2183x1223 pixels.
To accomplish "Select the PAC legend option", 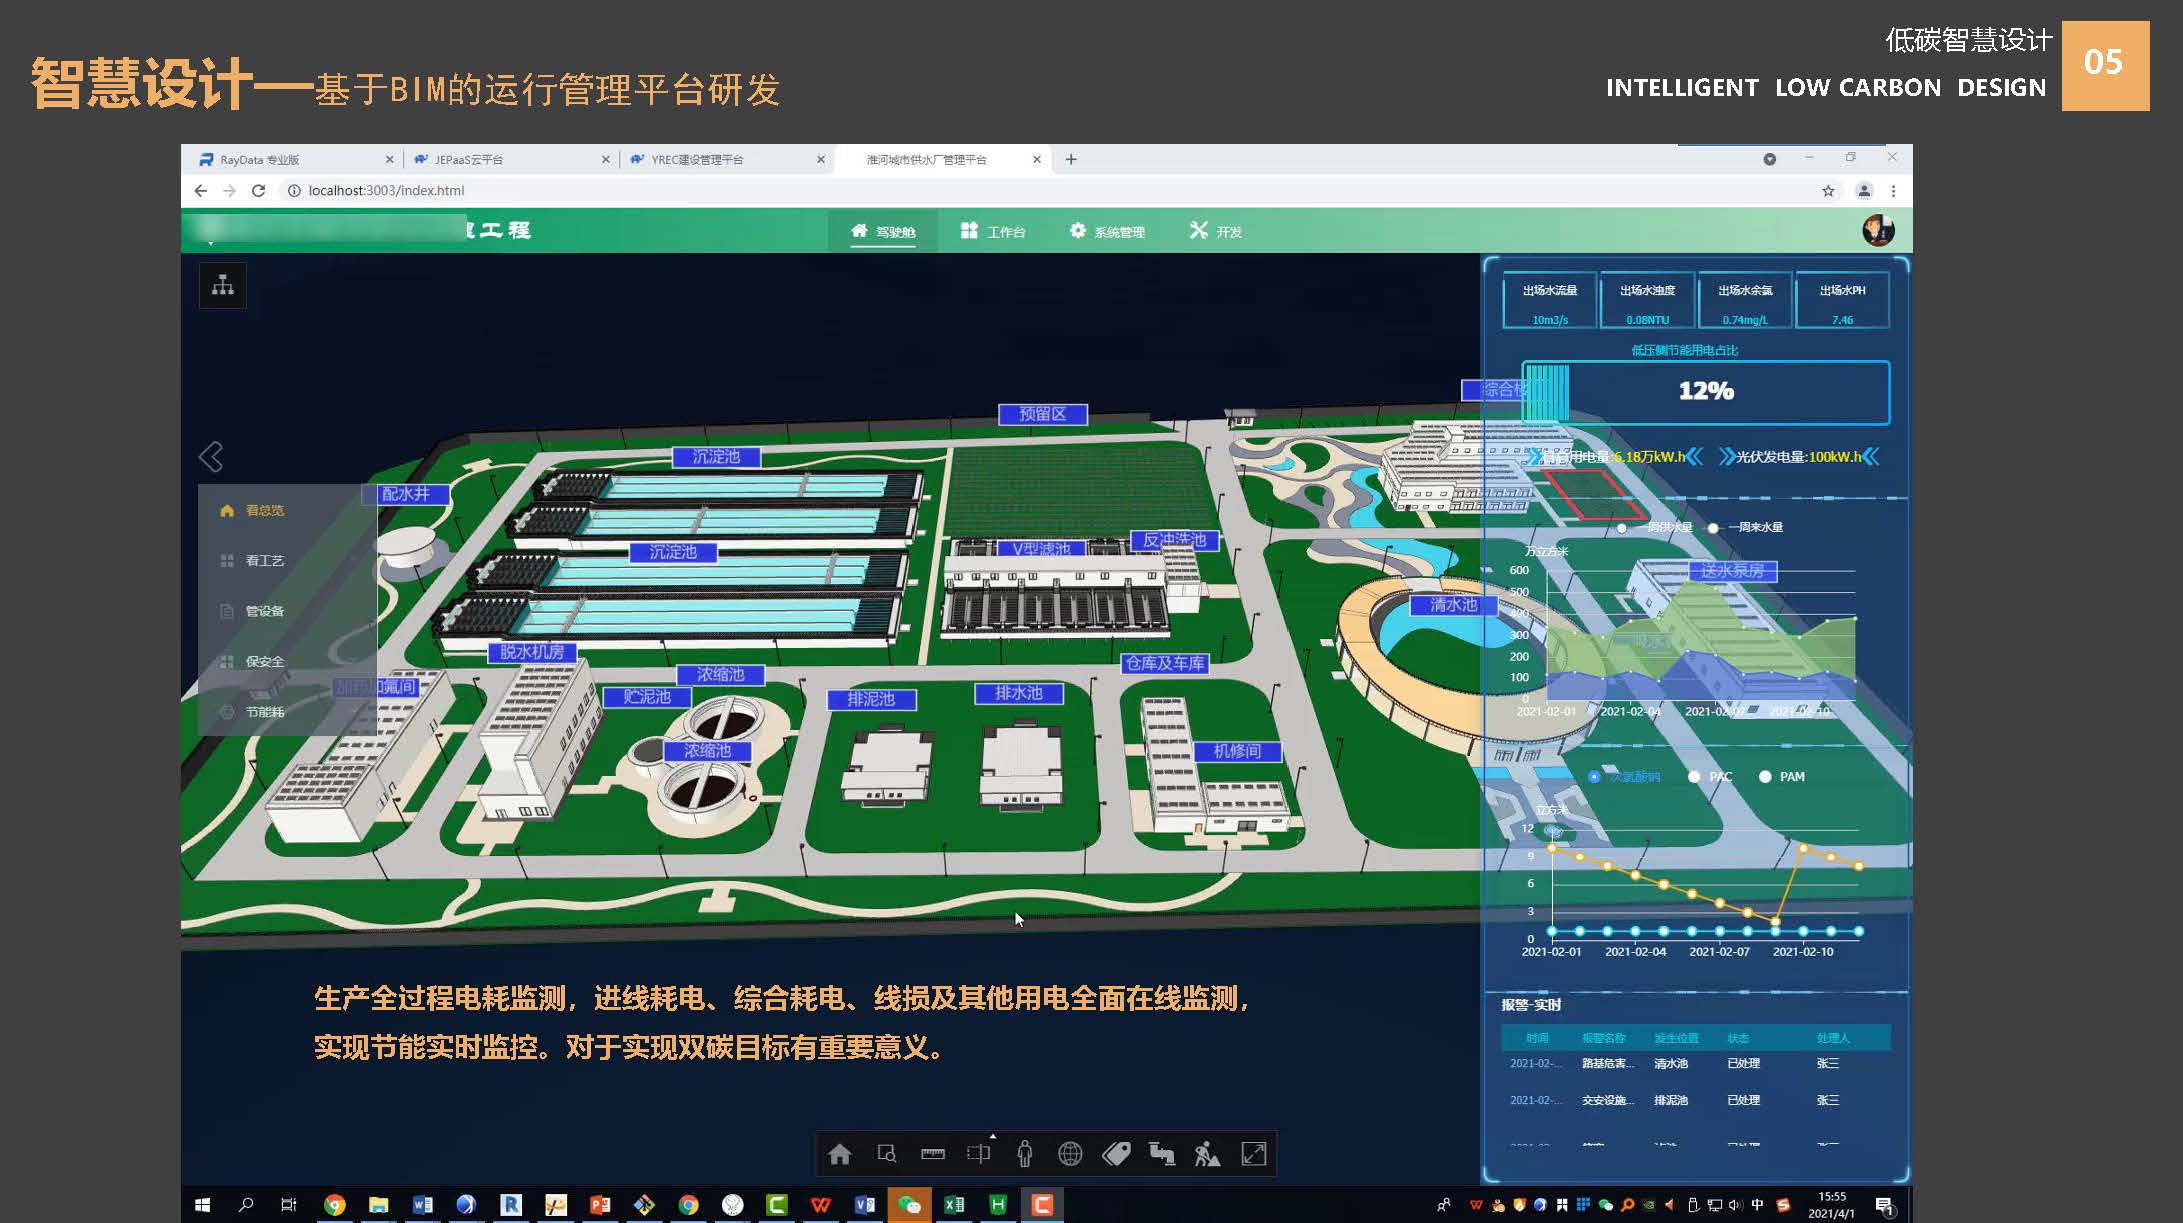I will pos(1711,777).
